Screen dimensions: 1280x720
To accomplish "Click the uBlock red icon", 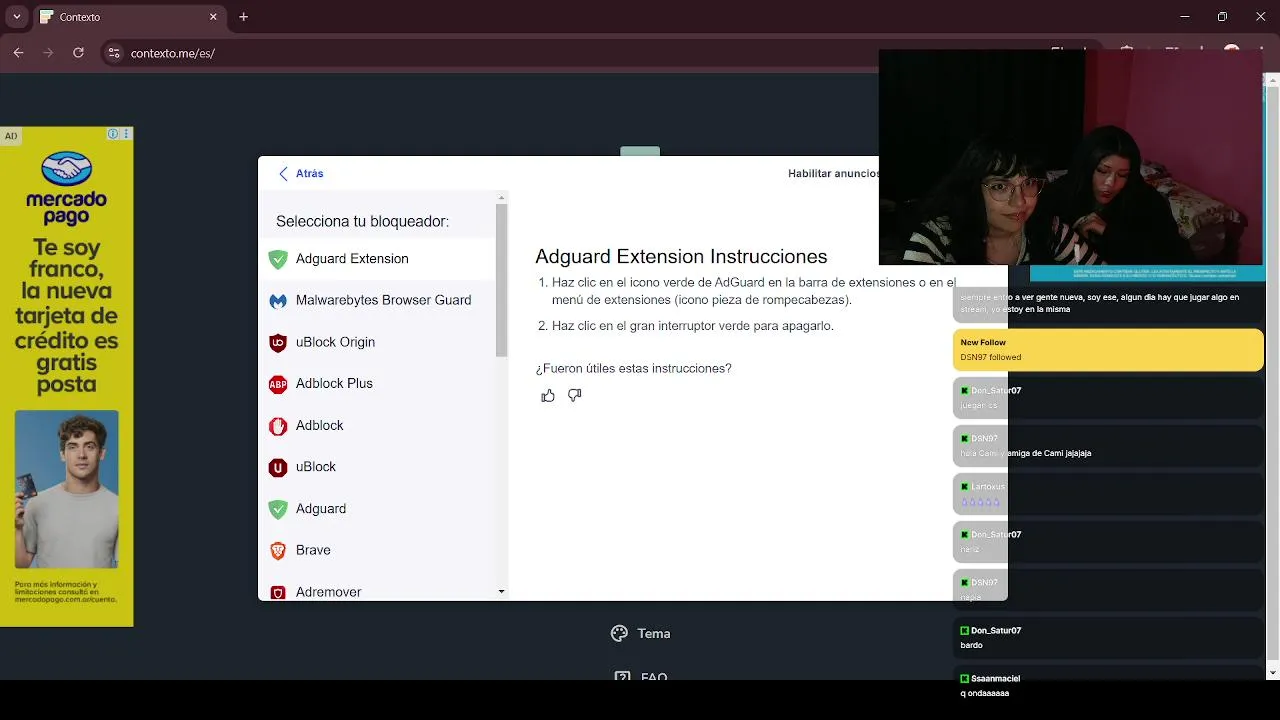I will click(x=278, y=467).
